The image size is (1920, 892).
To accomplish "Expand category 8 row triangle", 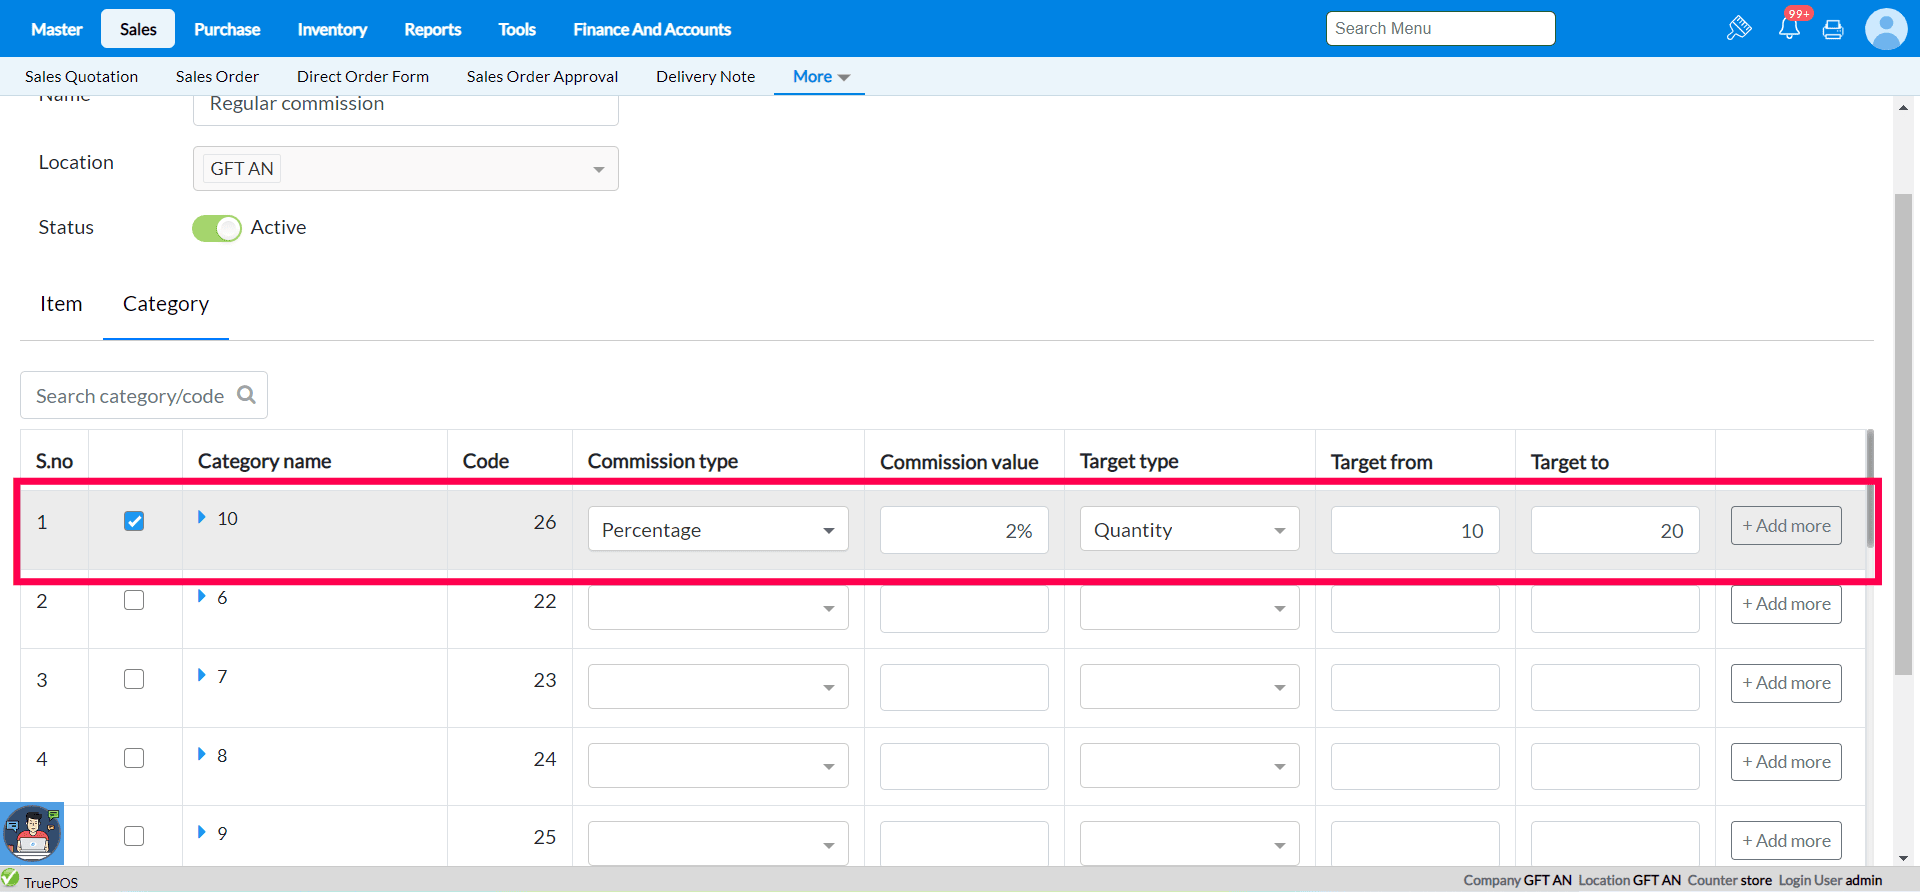I will coord(202,754).
